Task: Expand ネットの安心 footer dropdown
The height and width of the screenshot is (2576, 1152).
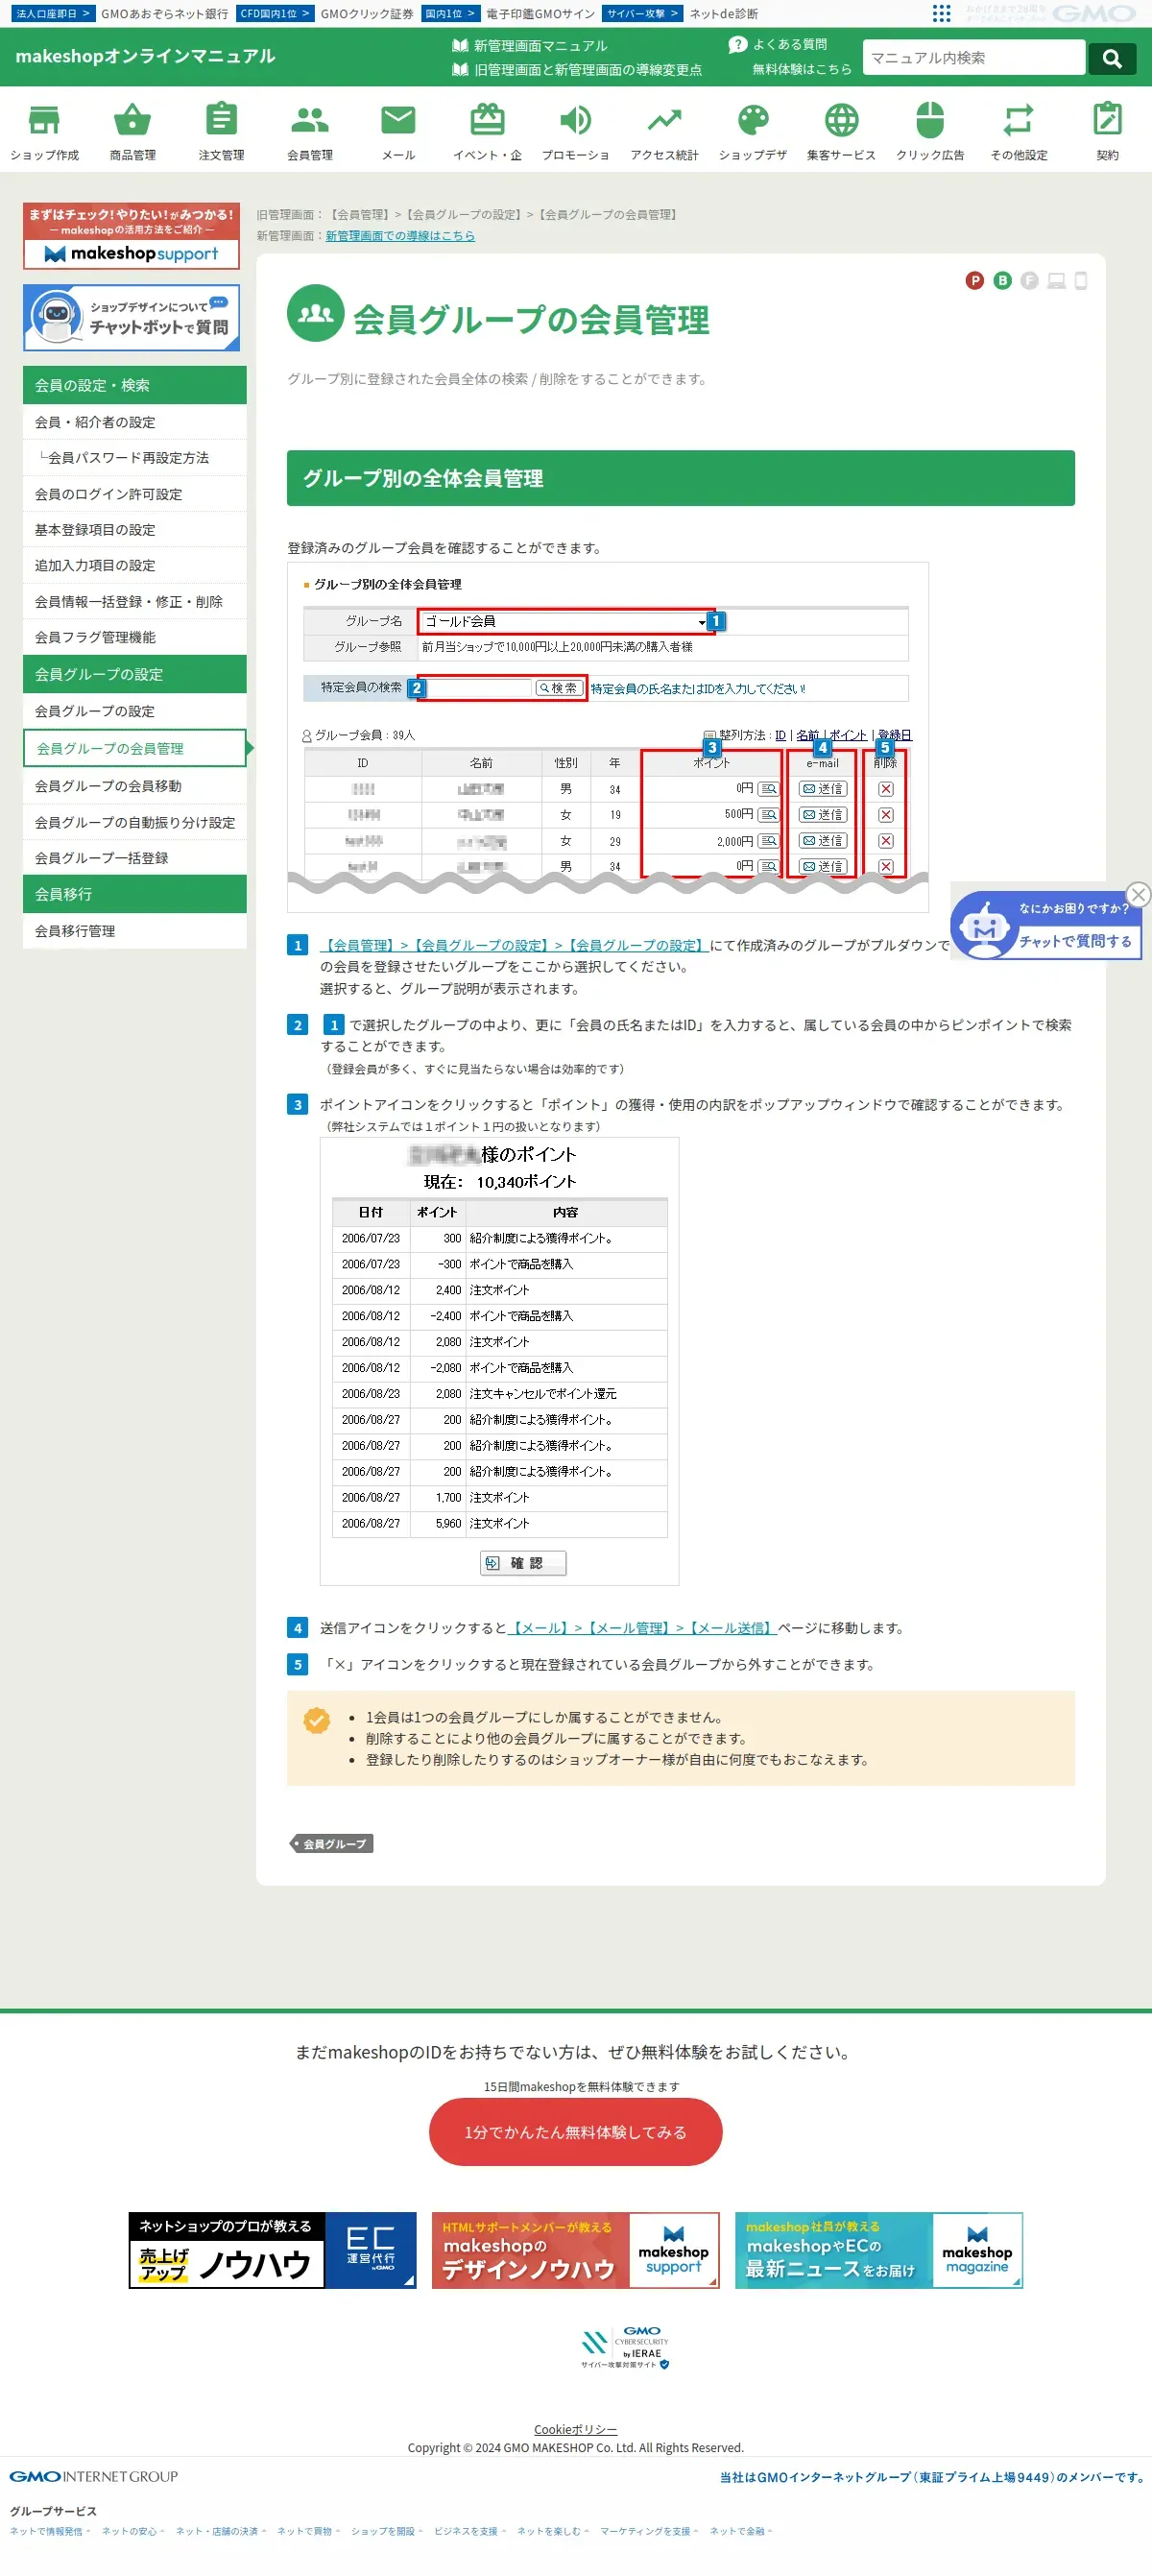Action: click(133, 2531)
